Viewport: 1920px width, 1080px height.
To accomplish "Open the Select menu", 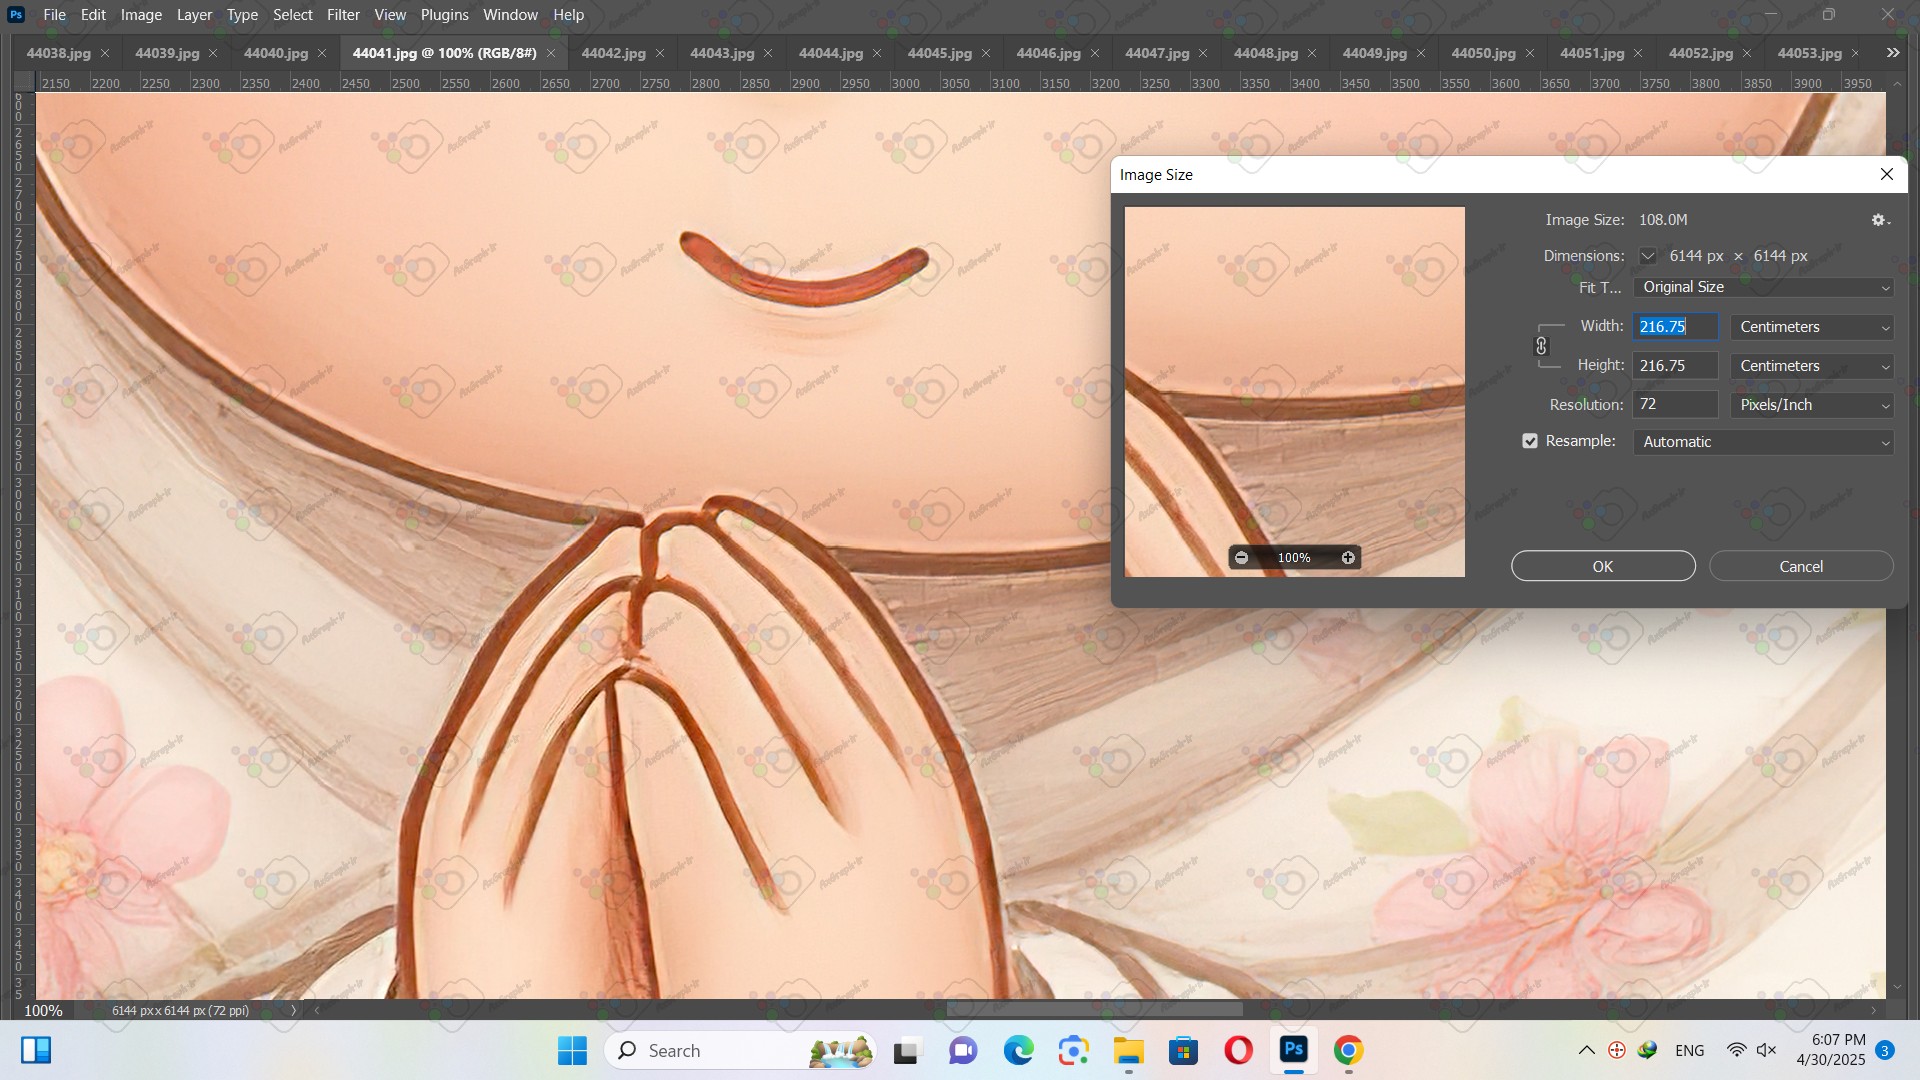I will click(293, 15).
